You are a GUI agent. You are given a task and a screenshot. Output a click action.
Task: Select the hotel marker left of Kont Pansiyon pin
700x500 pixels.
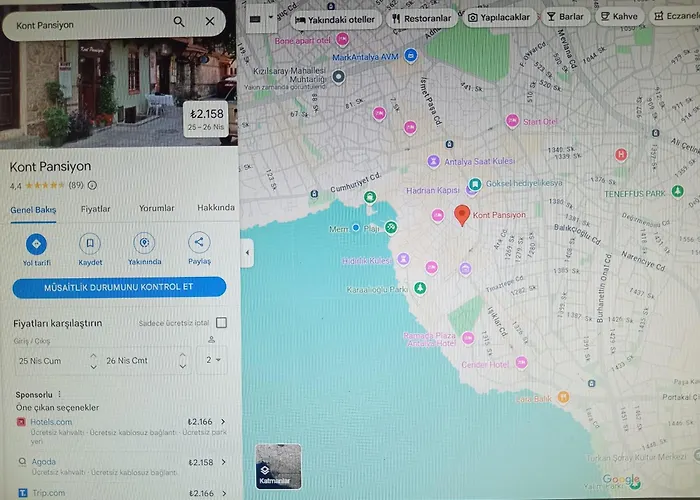[x=438, y=216]
